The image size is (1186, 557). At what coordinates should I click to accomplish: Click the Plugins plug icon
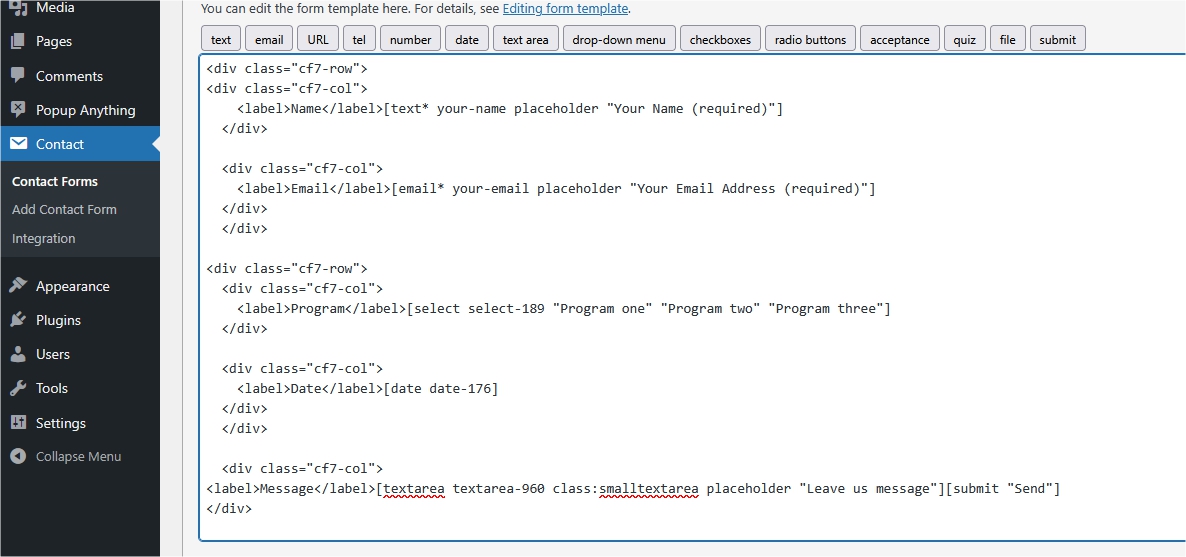[18, 320]
